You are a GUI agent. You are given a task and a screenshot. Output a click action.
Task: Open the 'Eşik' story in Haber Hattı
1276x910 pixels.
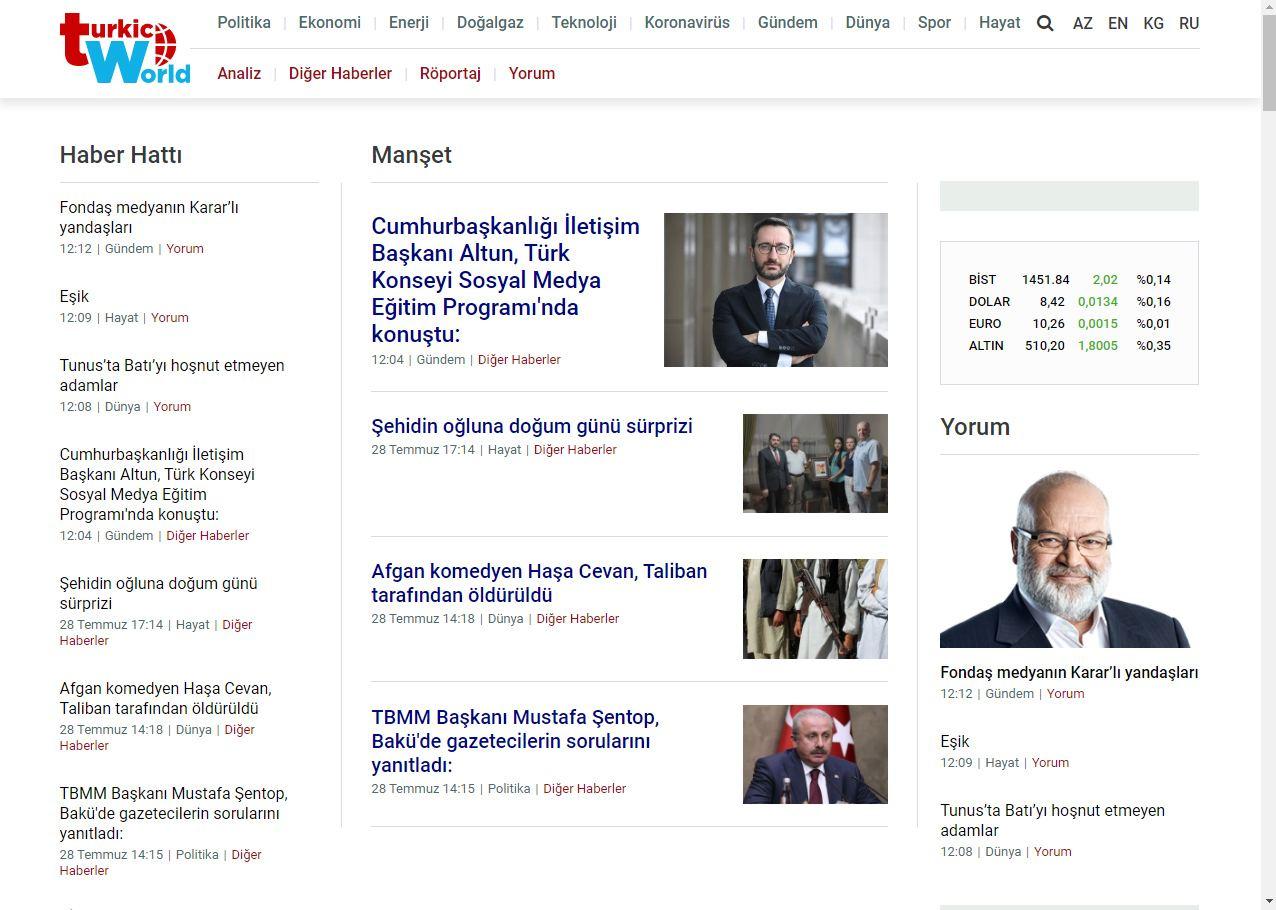[x=74, y=296]
